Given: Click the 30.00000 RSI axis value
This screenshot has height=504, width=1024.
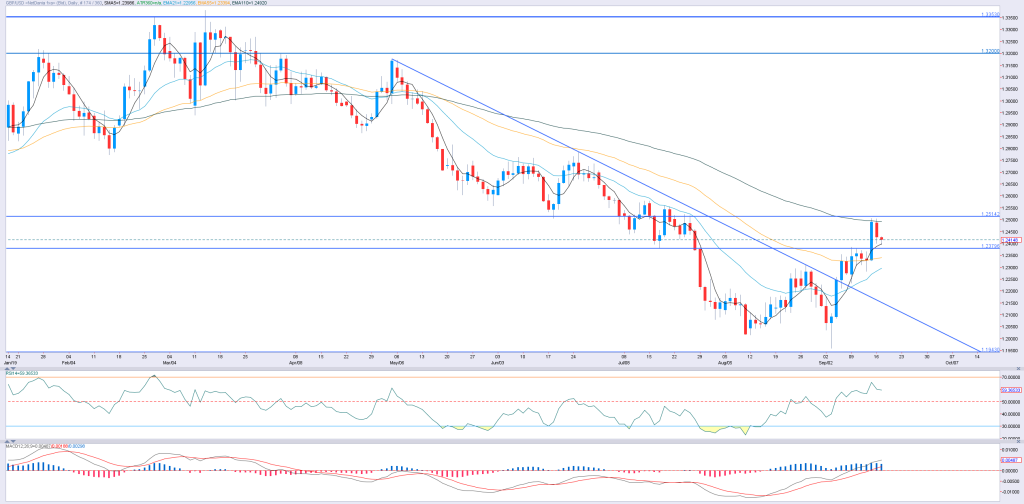Looking at the screenshot, I should 1011,426.
